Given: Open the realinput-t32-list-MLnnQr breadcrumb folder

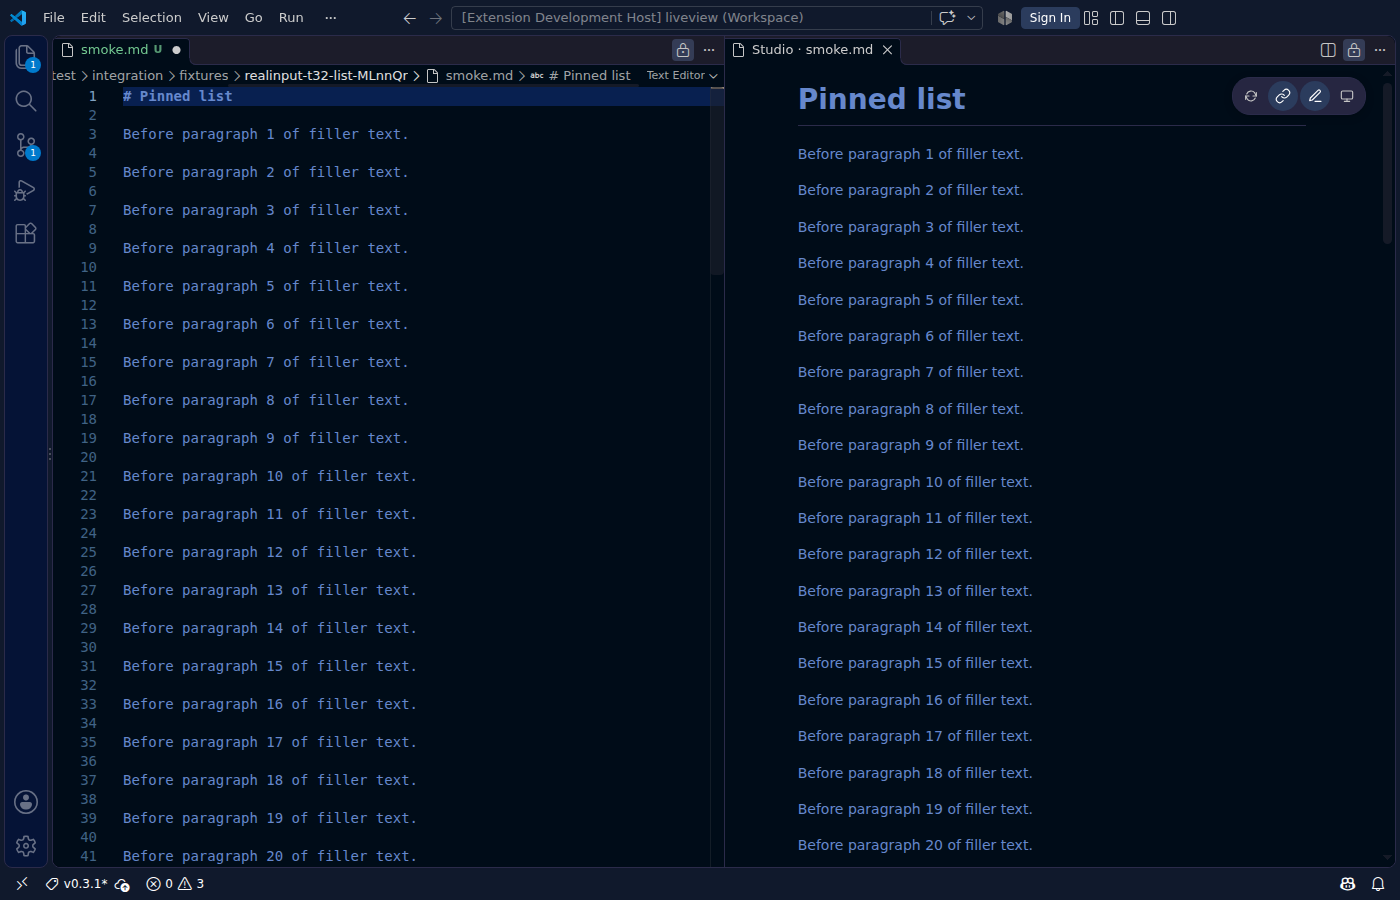Looking at the screenshot, I should [326, 75].
